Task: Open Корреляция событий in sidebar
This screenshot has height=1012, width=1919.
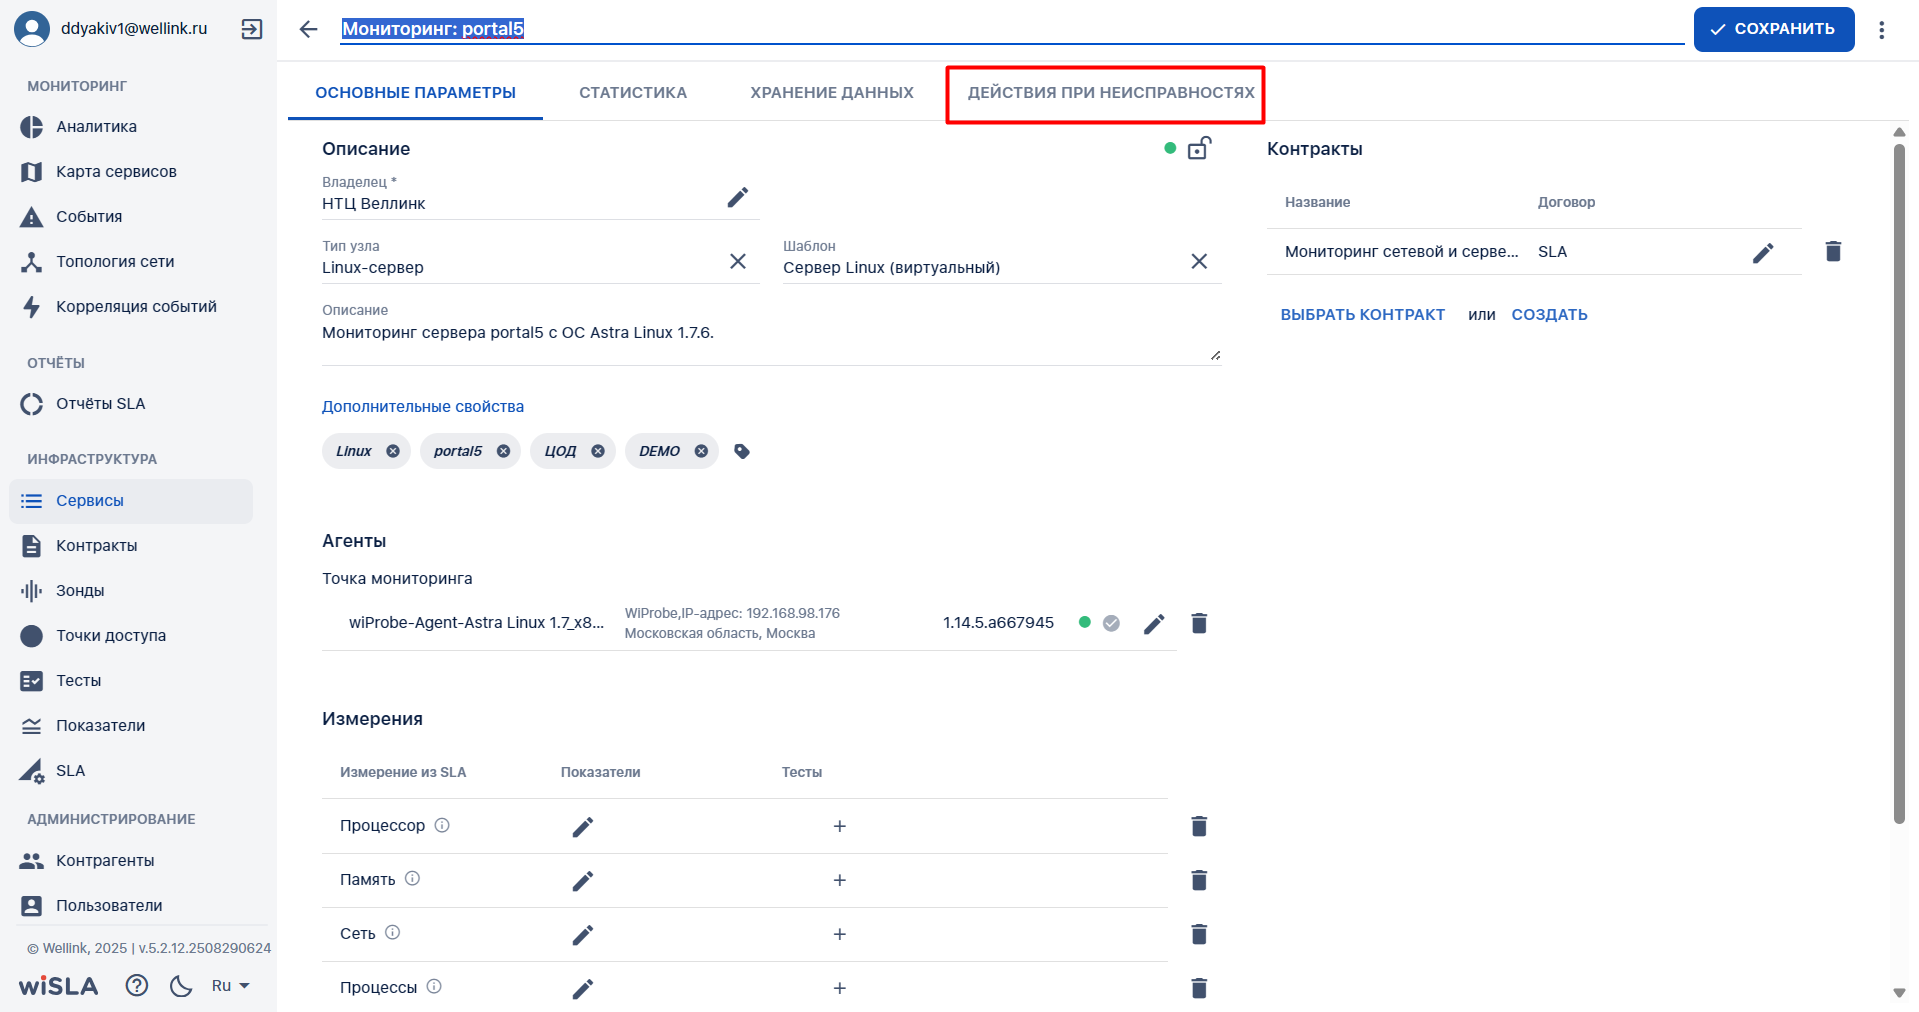Action: pyautogui.click(x=131, y=307)
